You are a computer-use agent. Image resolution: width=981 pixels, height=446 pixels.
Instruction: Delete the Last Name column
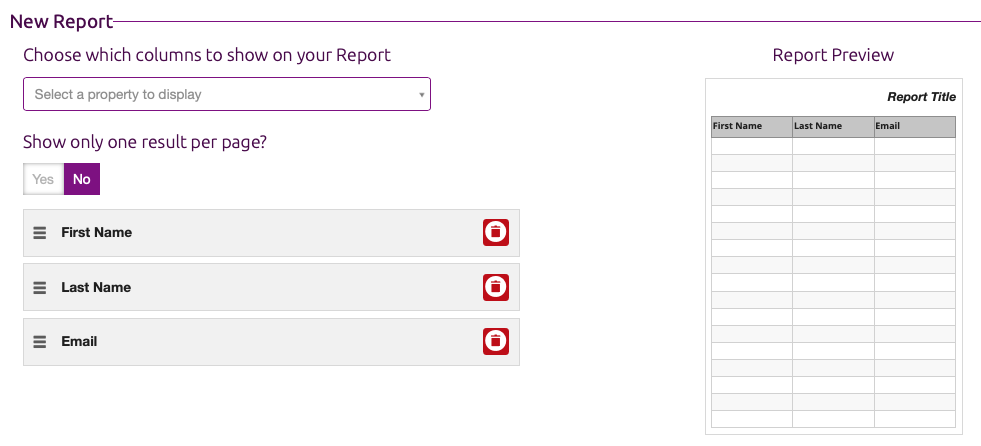(x=495, y=287)
